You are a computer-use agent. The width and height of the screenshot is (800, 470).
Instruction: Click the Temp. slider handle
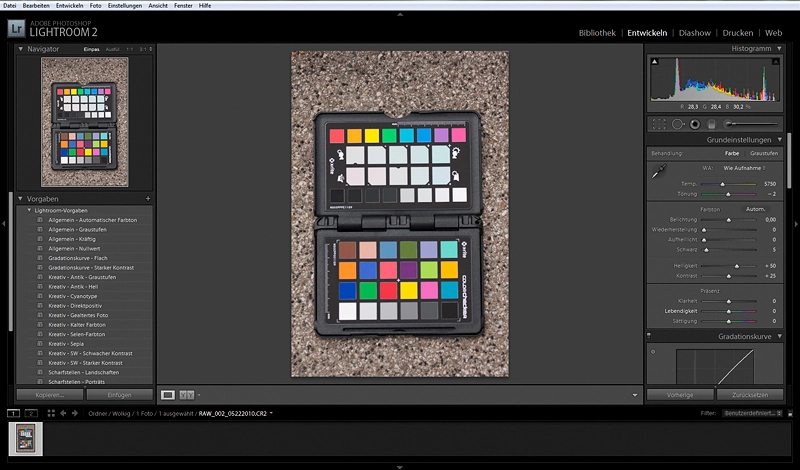pos(722,184)
